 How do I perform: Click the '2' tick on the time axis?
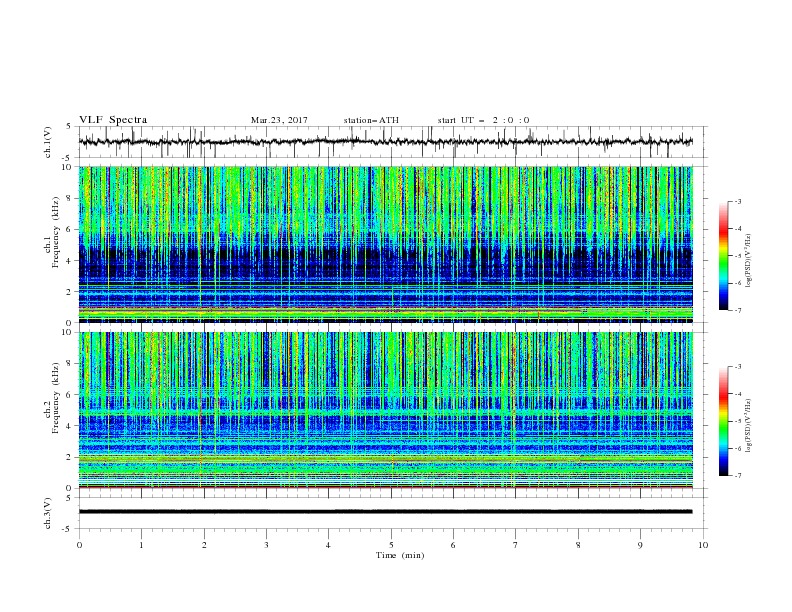click(x=204, y=545)
